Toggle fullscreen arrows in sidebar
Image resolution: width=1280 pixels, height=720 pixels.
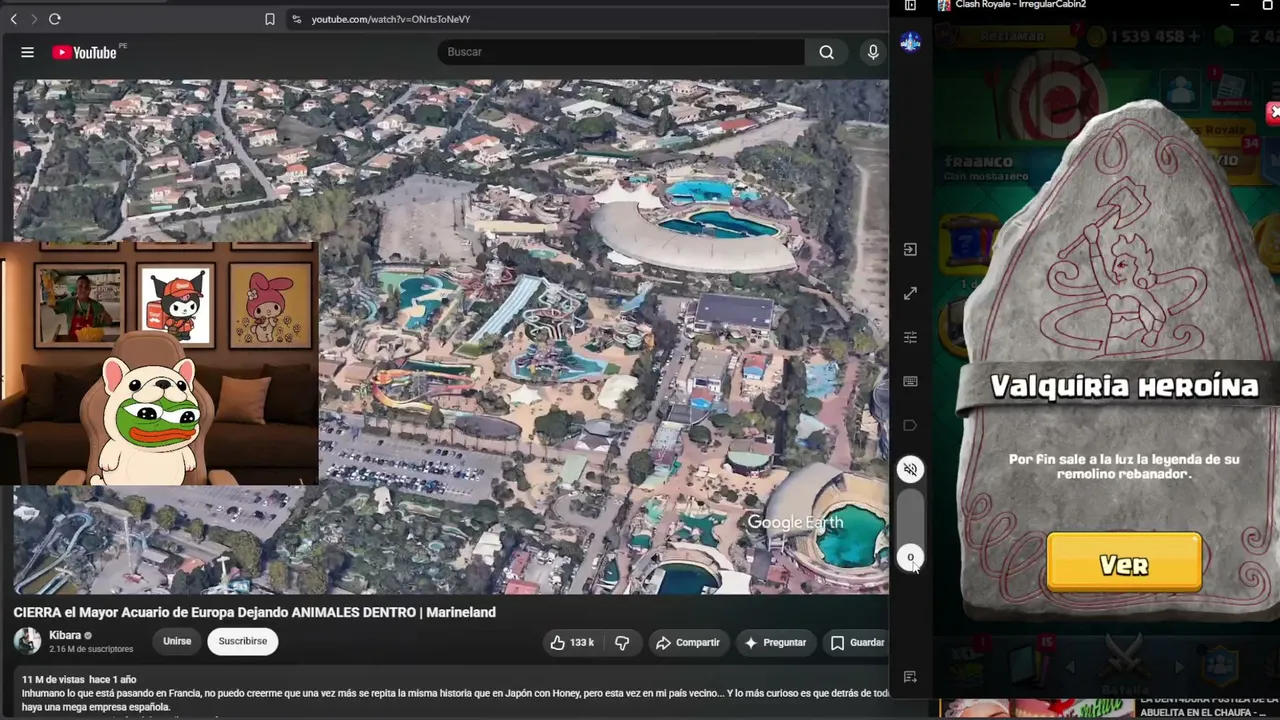point(910,294)
